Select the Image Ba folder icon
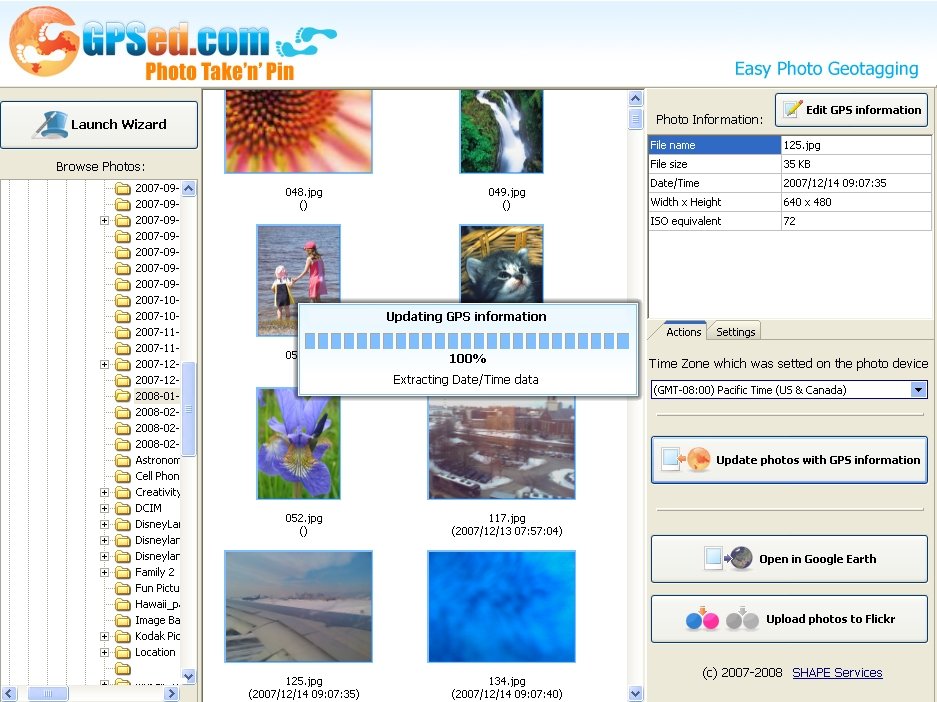This screenshot has height=702, width=937. tap(123, 621)
